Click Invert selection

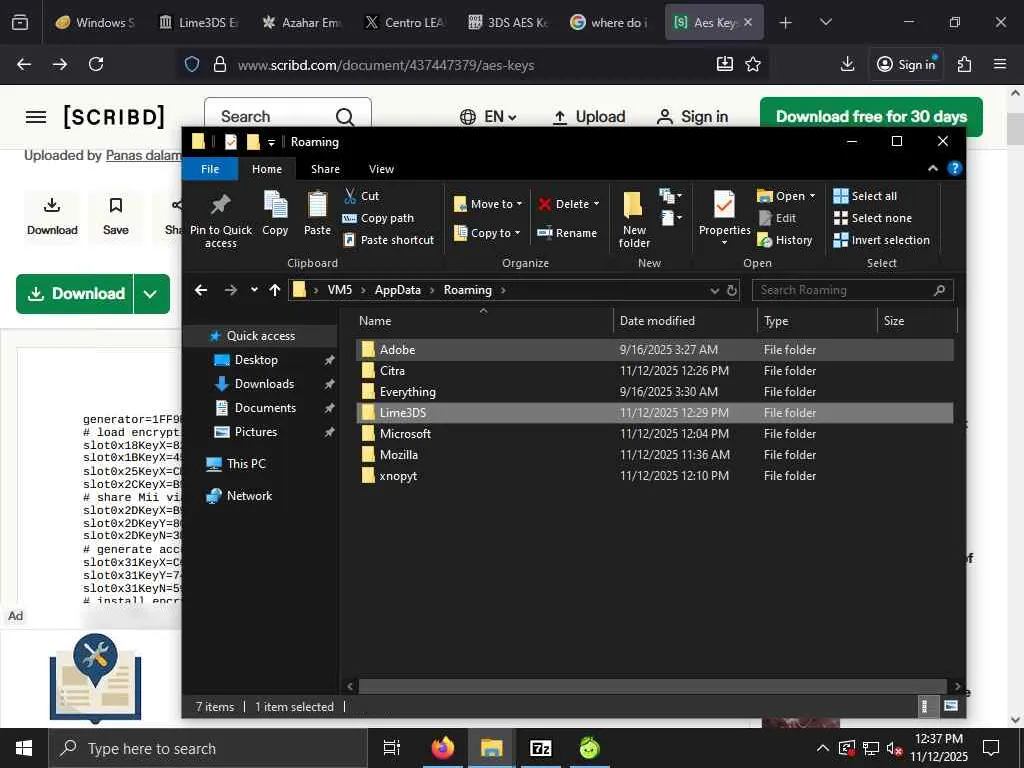pyautogui.click(x=882, y=240)
